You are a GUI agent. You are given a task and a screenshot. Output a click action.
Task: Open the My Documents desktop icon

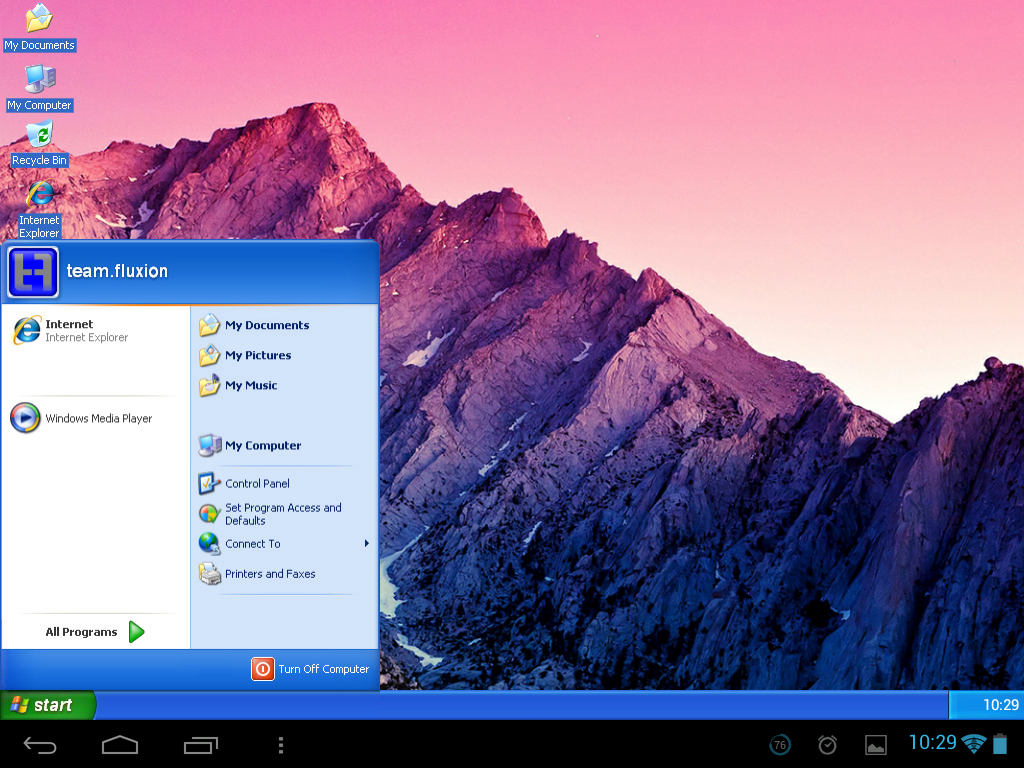39,27
